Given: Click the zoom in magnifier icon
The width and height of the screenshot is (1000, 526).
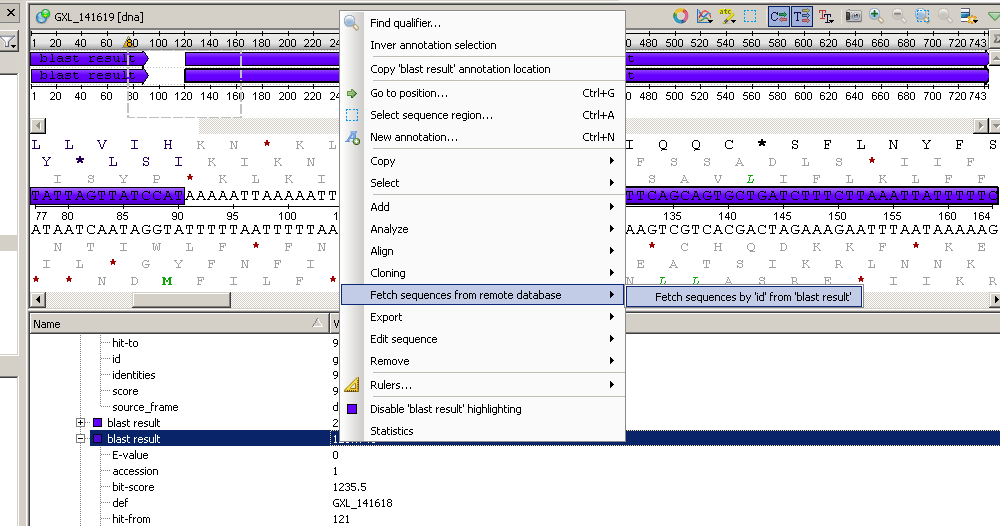Looking at the screenshot, I should click(876, 16).
